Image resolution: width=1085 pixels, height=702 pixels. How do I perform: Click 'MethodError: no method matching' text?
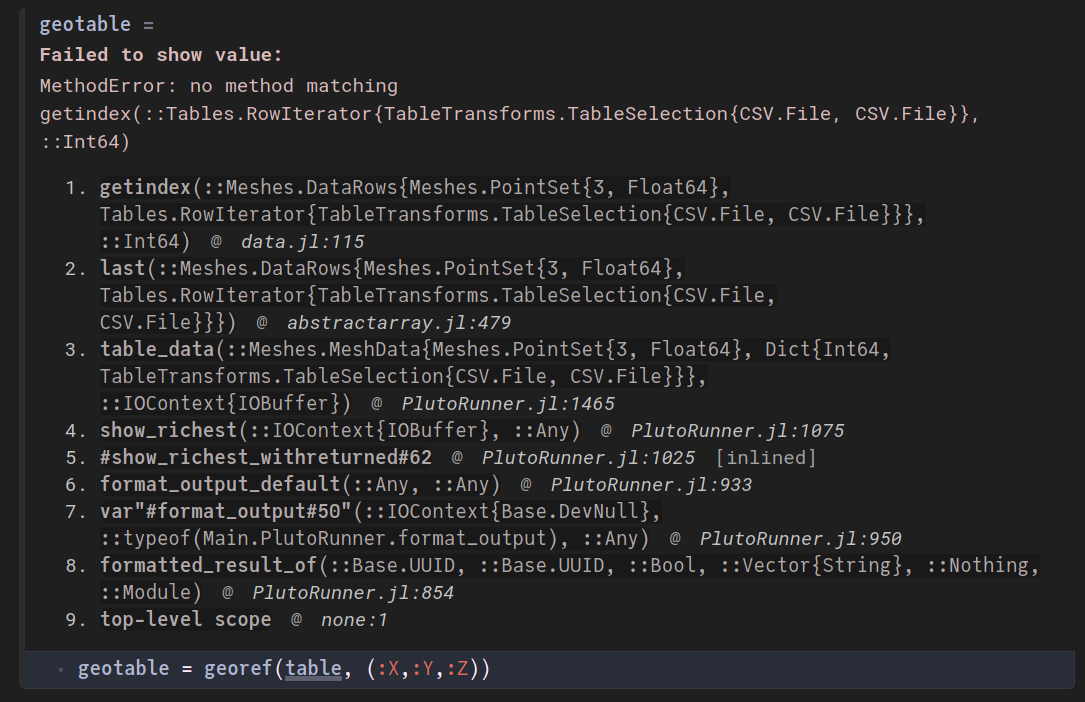tap(219, 86)
